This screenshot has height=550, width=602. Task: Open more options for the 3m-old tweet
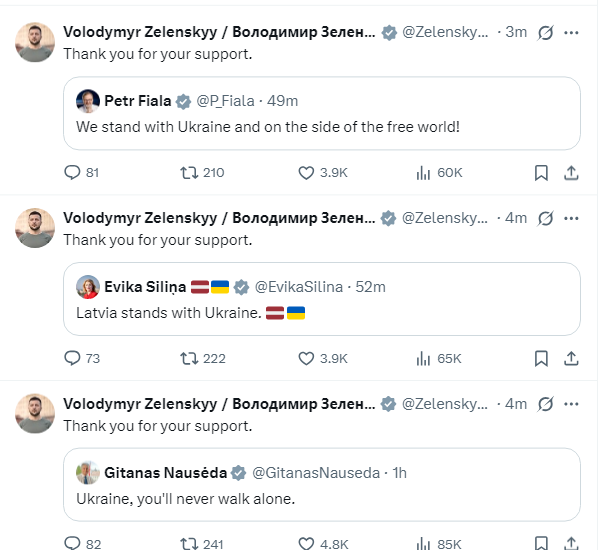pyautogui.click(x=571, y=33)
